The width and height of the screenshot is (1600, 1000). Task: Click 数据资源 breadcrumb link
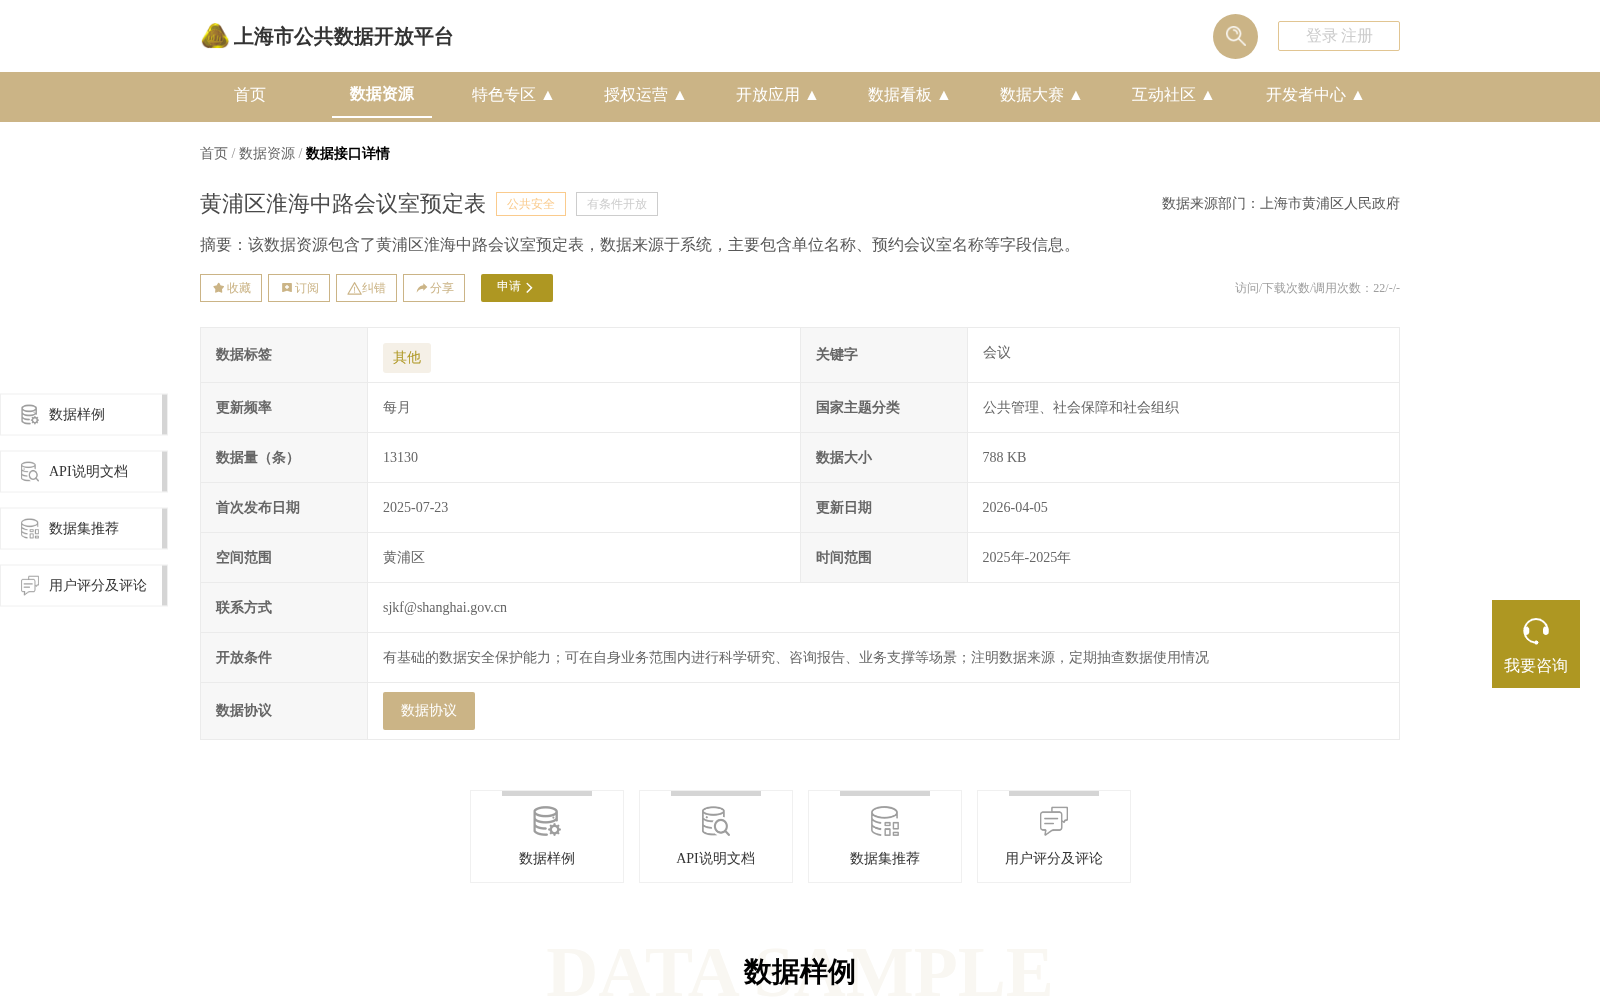tap(267, 154)
